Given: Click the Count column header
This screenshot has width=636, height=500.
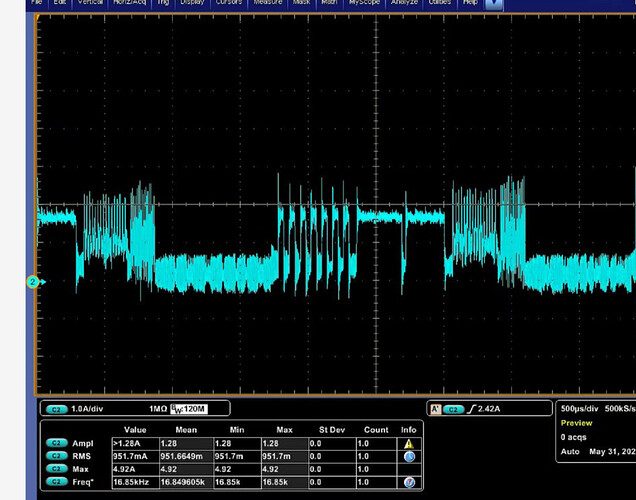Looking at the screenshot, I should pyautogui.click(x=376, y=430).
